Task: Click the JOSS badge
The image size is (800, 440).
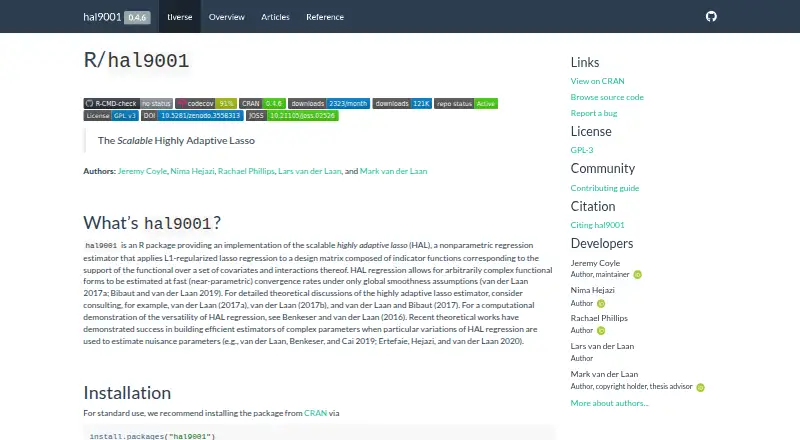Action: (292, 116)
